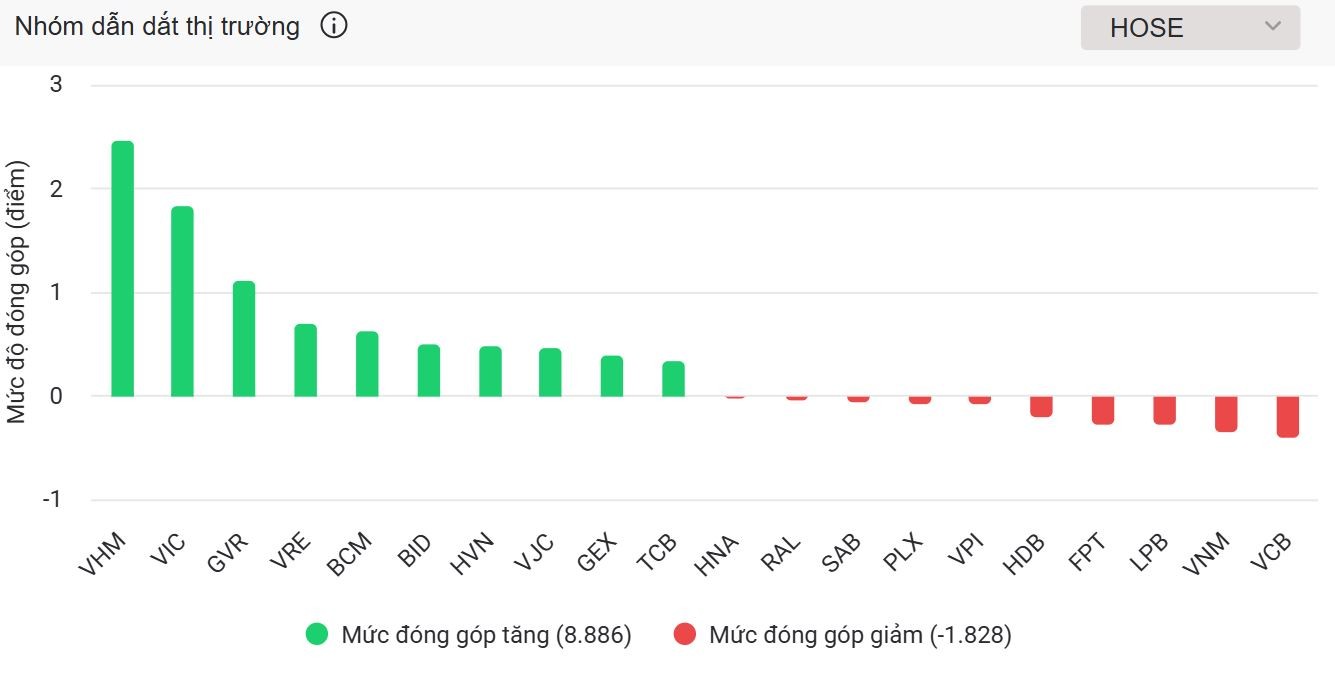Click the HDB axis label
This screenshot has height=683, width=1335.
pyautogui.click(x=1025, y=553)
